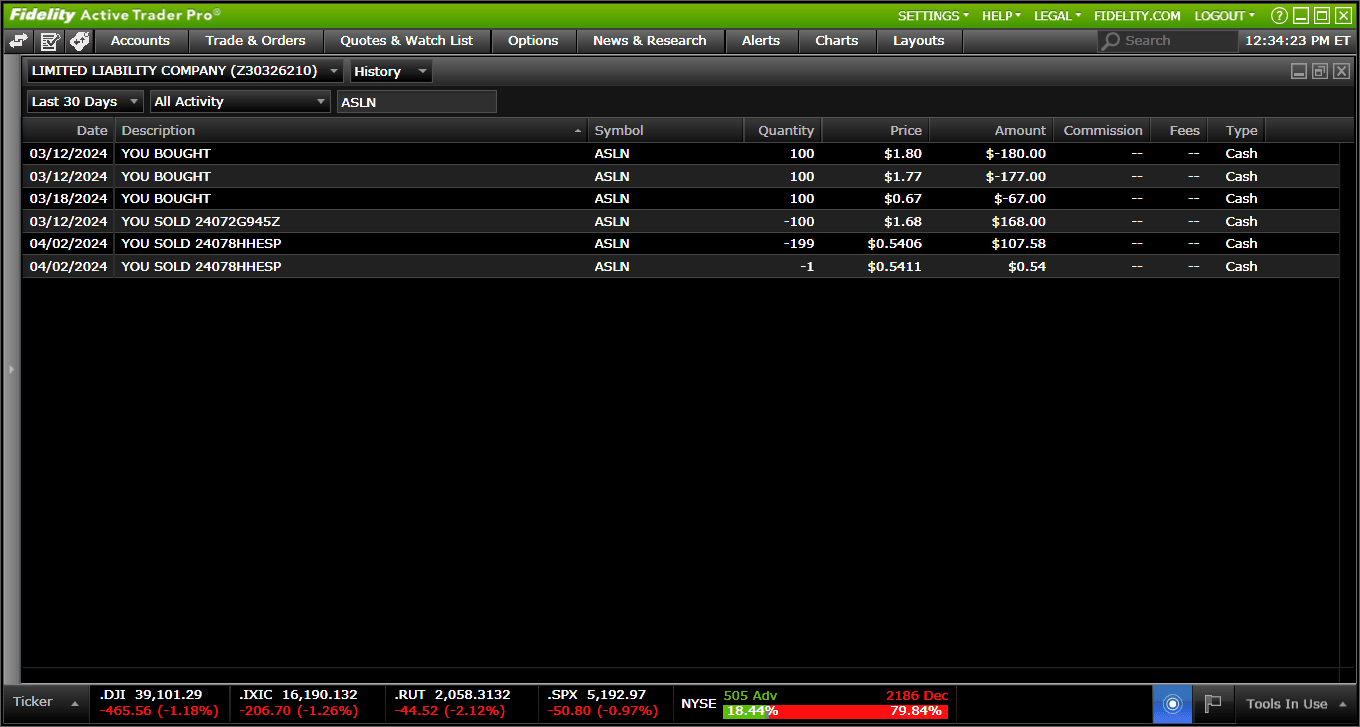The width and height of the screenshot is (1360, 727).
Task: Open the Options menu
Action: pyautogui.click(x=533, y=41)
